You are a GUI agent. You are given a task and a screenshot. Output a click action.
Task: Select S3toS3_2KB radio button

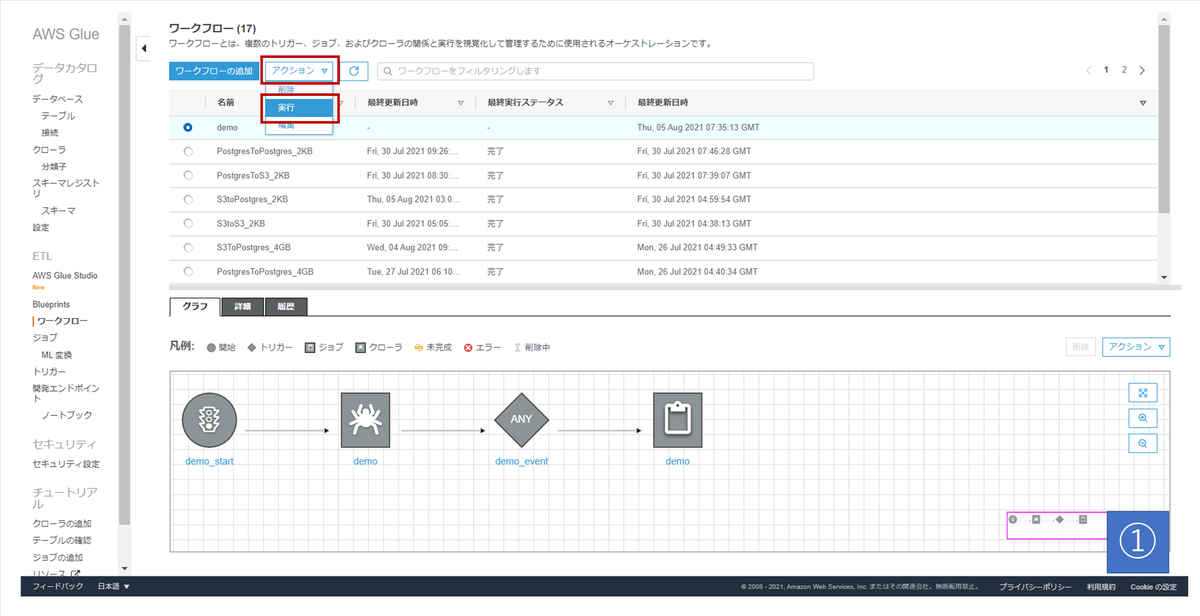point(188,223)
